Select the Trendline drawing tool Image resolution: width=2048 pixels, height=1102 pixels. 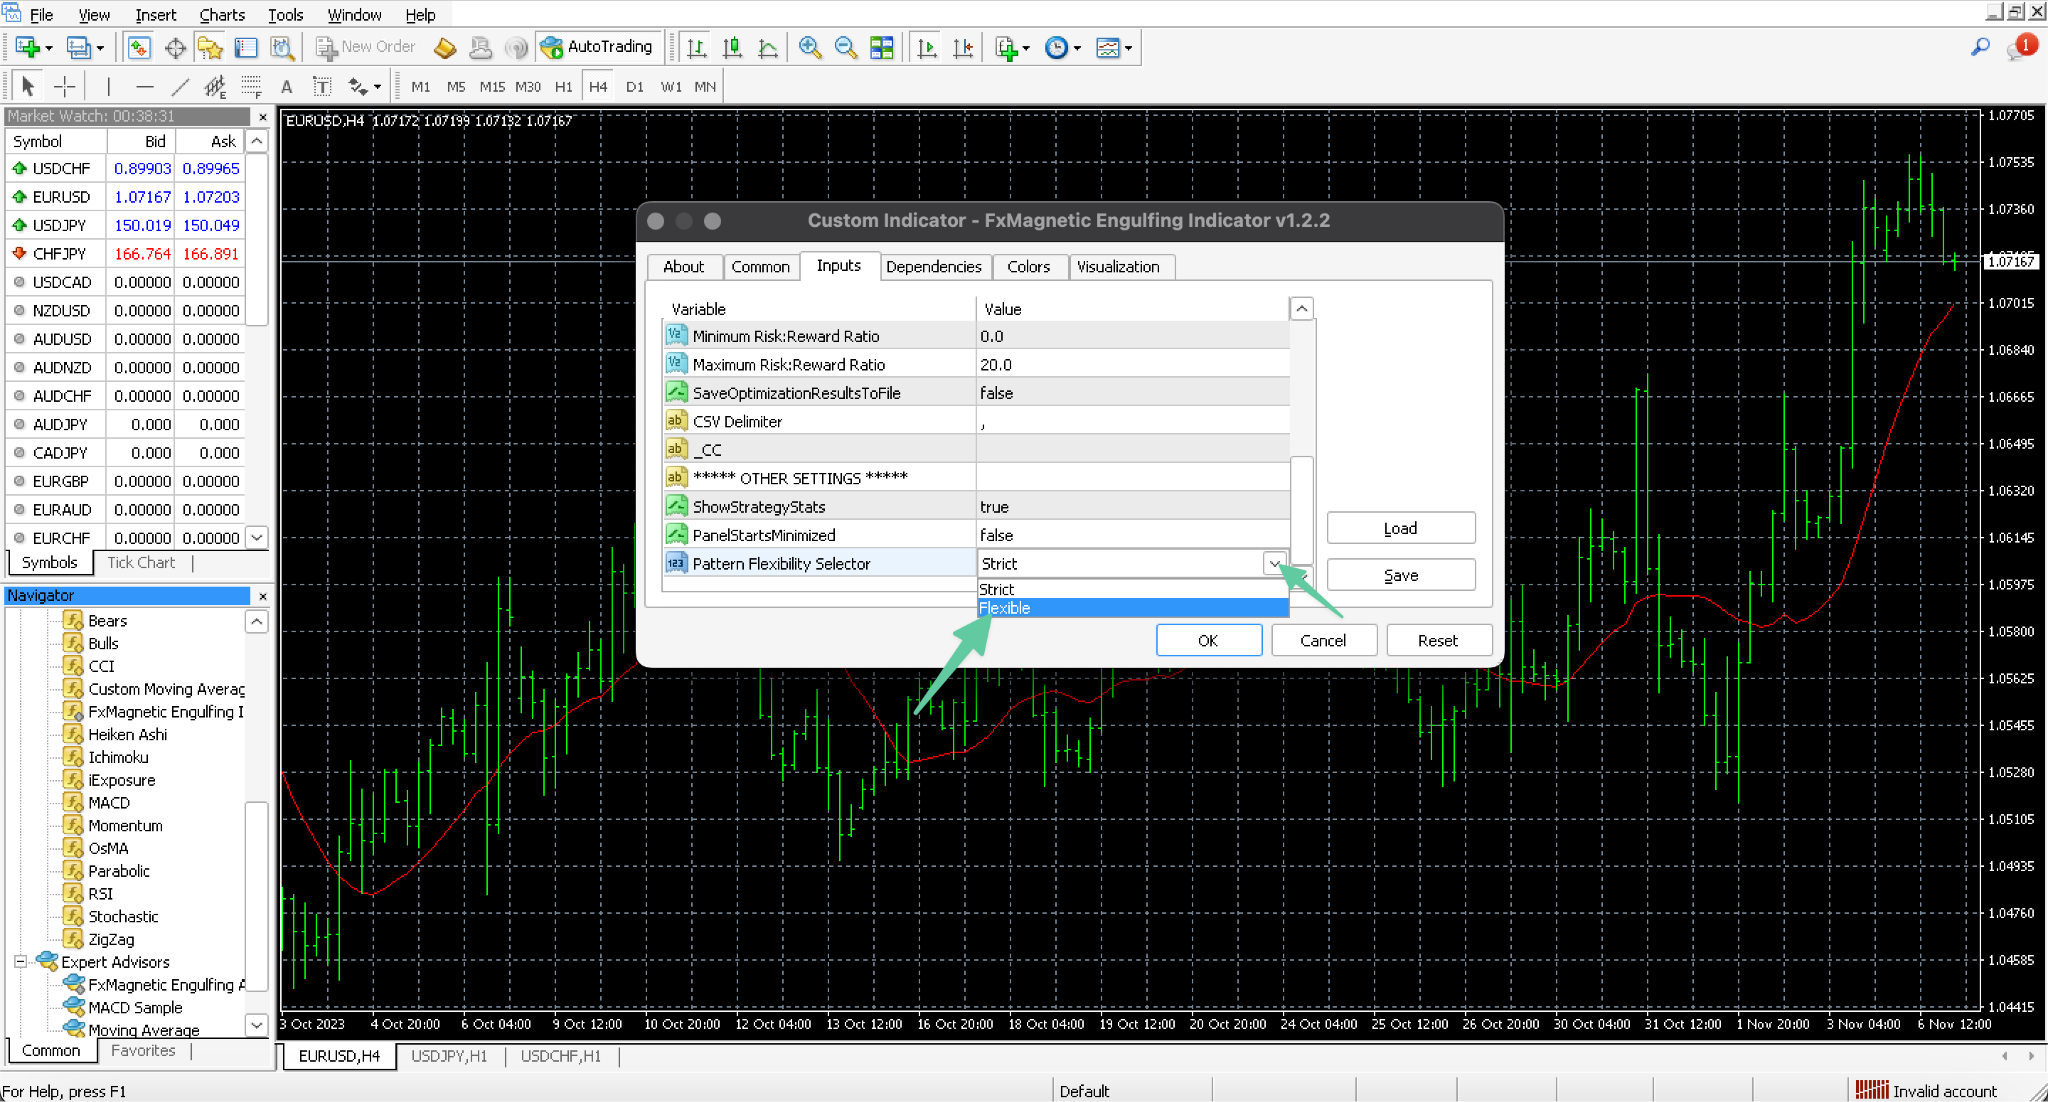[180, 87]
